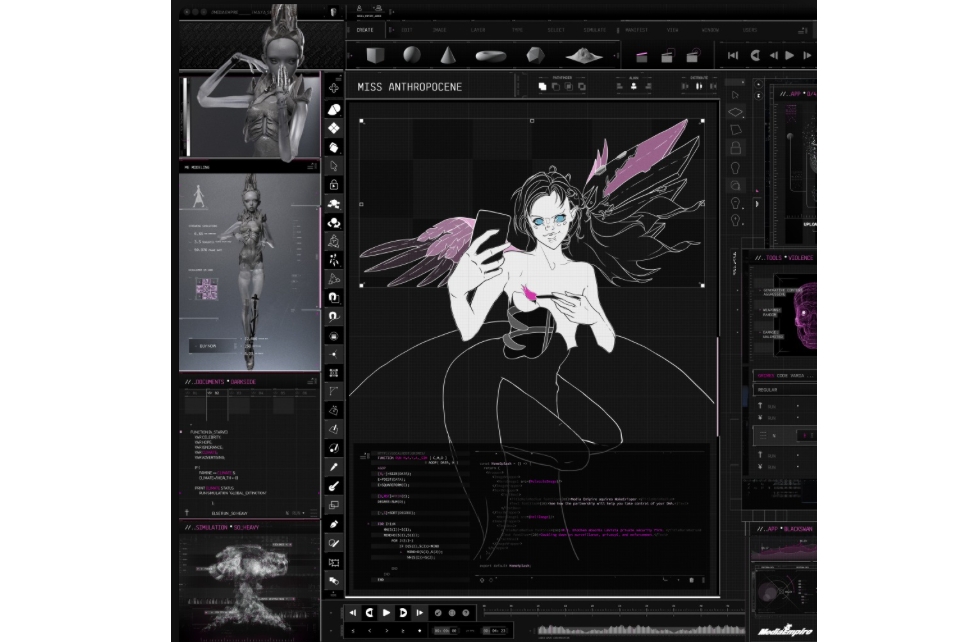The width and height of the screenshot is (970, 642).
Task: Click the clapperboard icon with square badge
Action: (667, 57)
